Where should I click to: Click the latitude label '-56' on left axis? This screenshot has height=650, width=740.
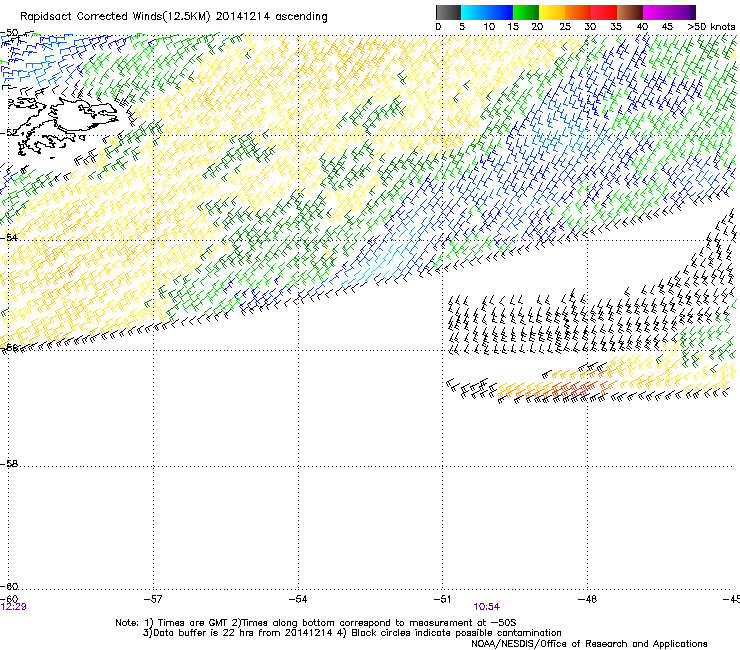[x=9, y=348]
